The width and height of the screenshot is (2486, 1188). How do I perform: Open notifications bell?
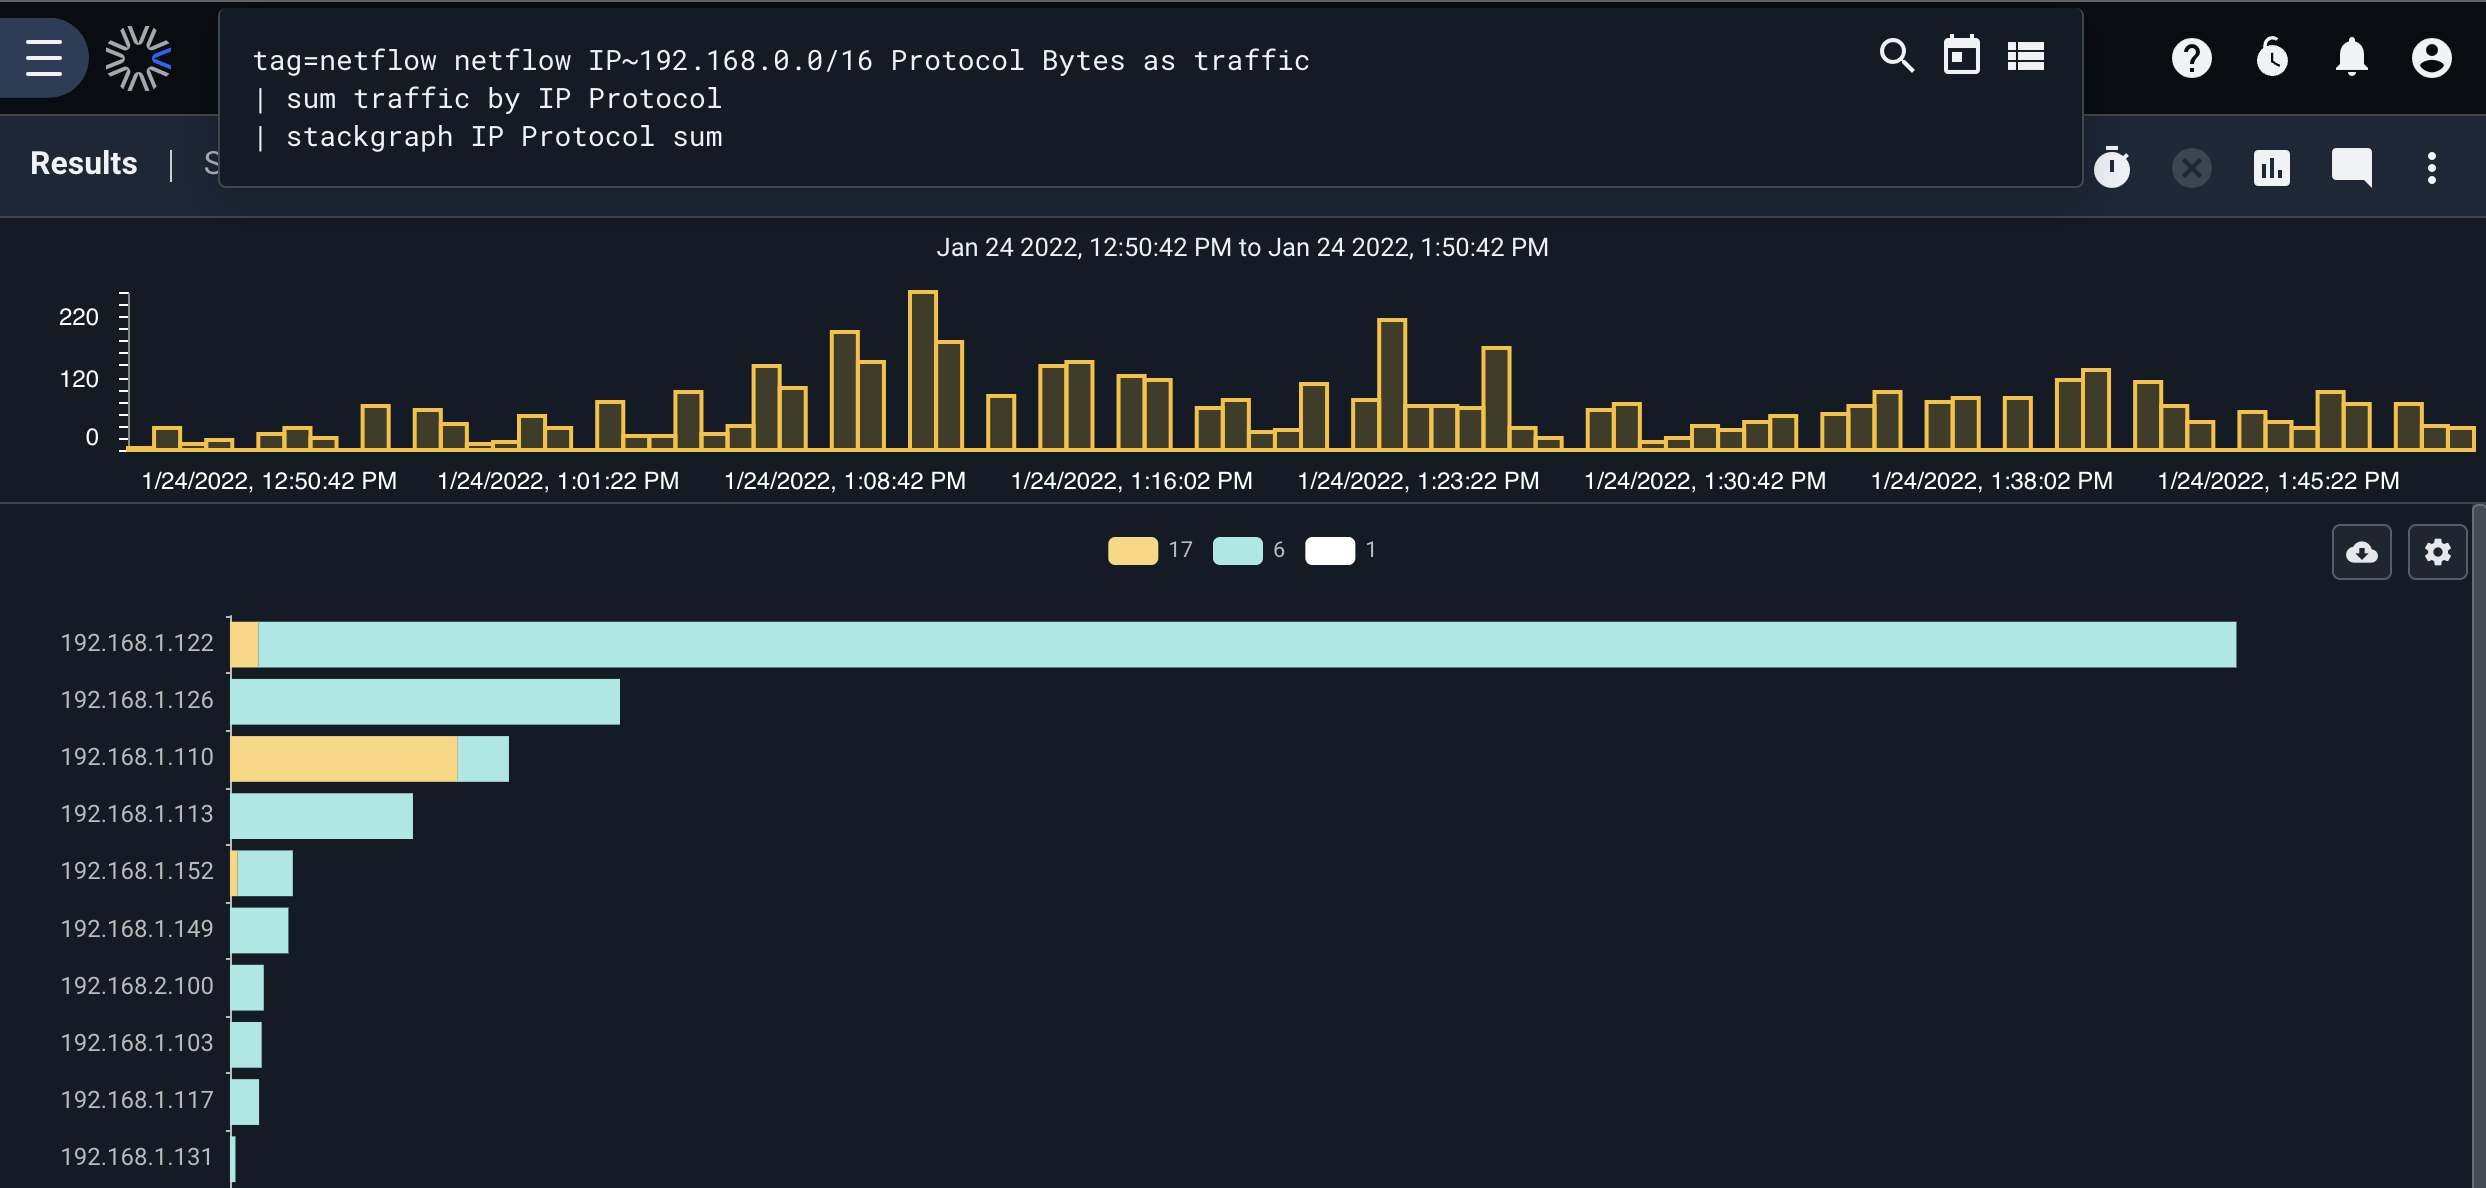click(2352, 57)
